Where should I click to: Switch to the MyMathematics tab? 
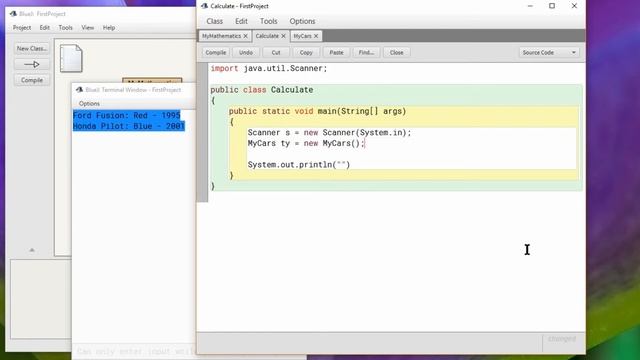click(x=222, y=36)
